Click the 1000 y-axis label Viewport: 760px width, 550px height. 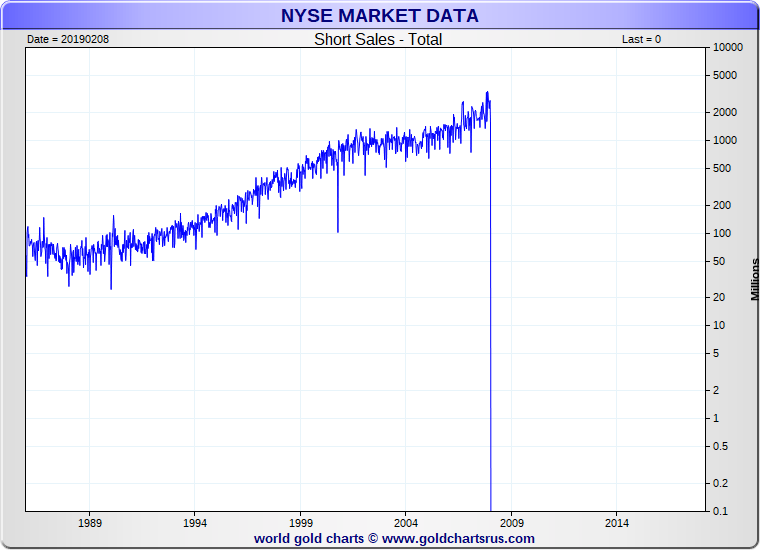725,140
